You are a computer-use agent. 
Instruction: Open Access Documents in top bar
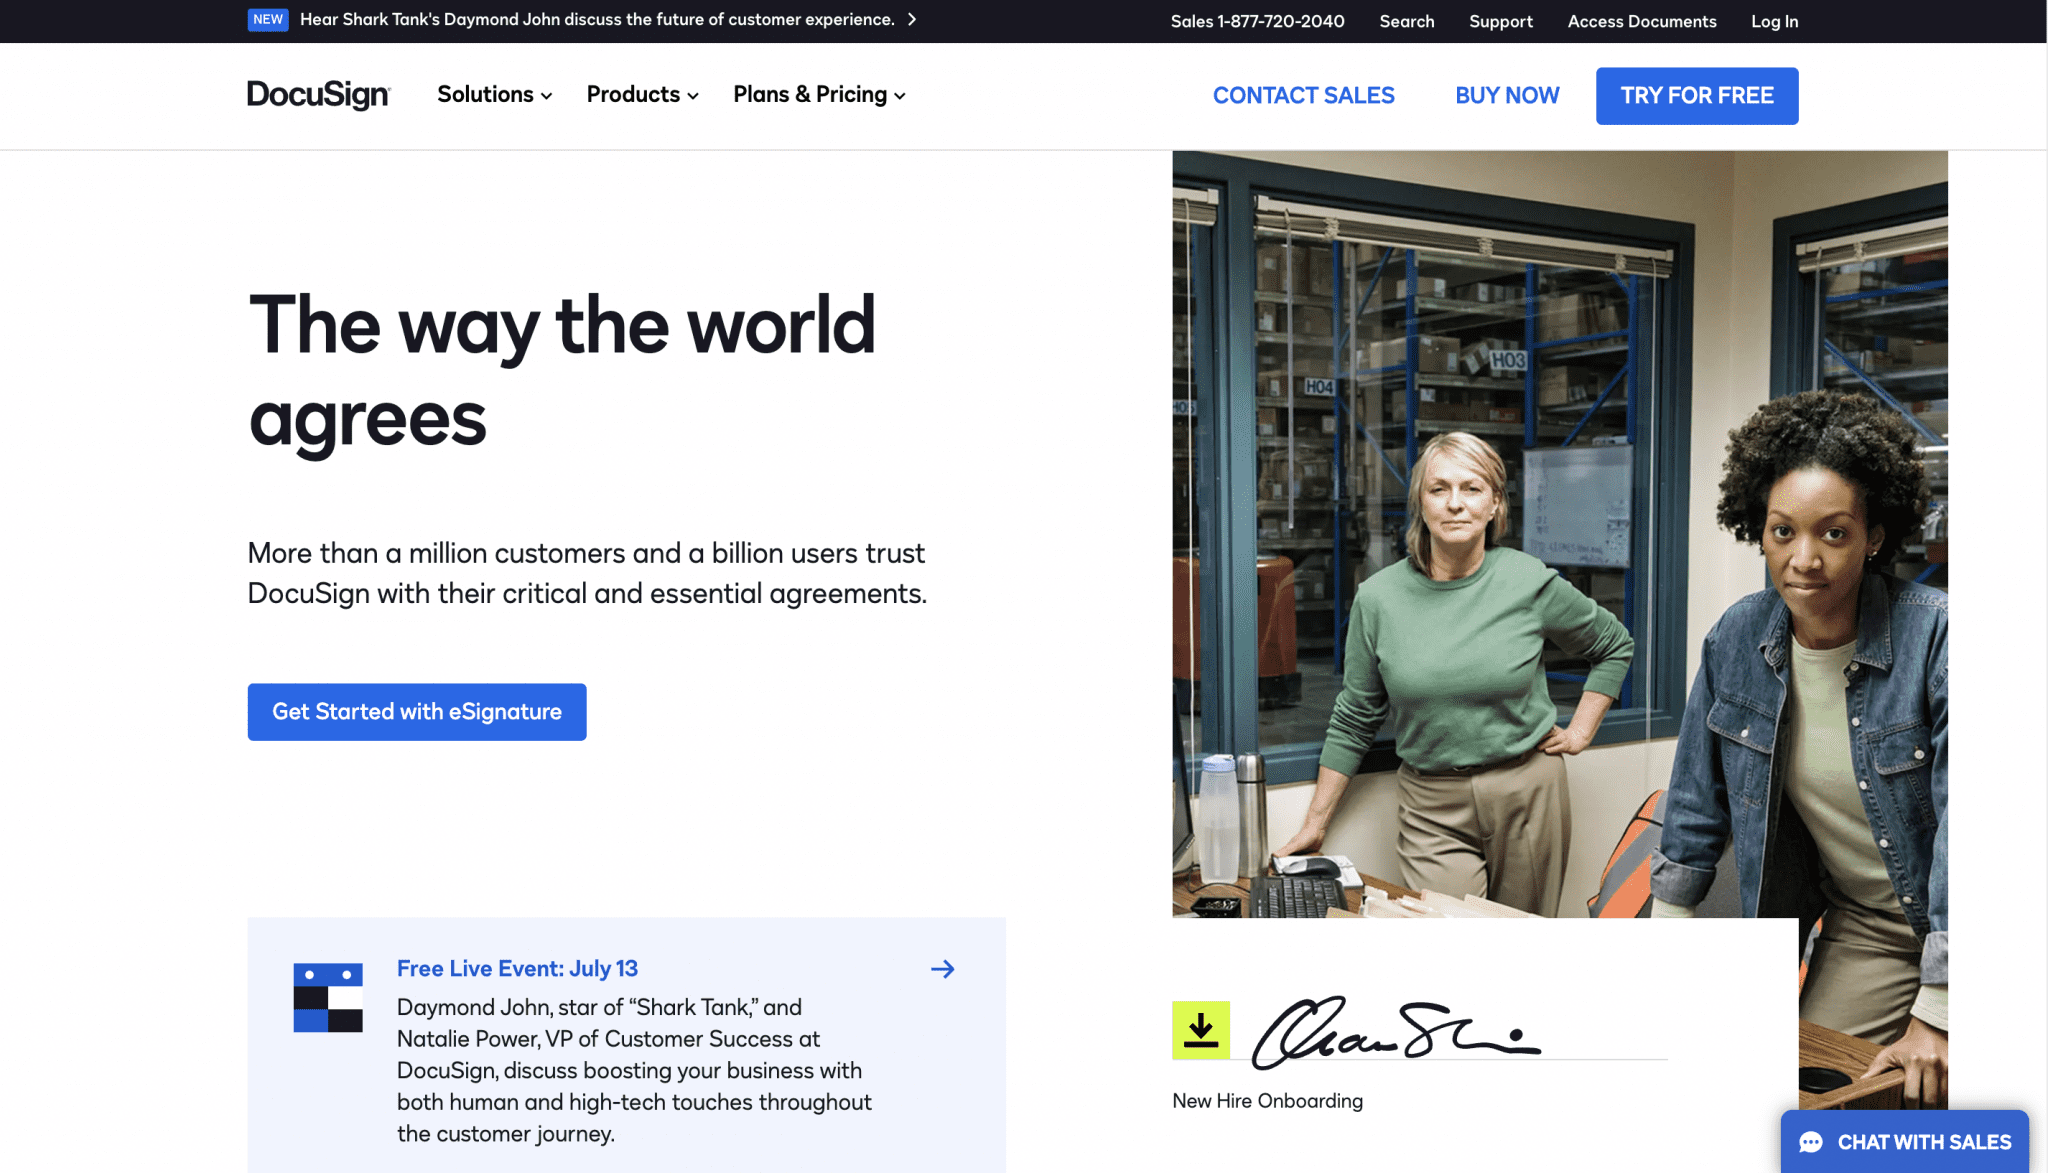[1641, 21]
